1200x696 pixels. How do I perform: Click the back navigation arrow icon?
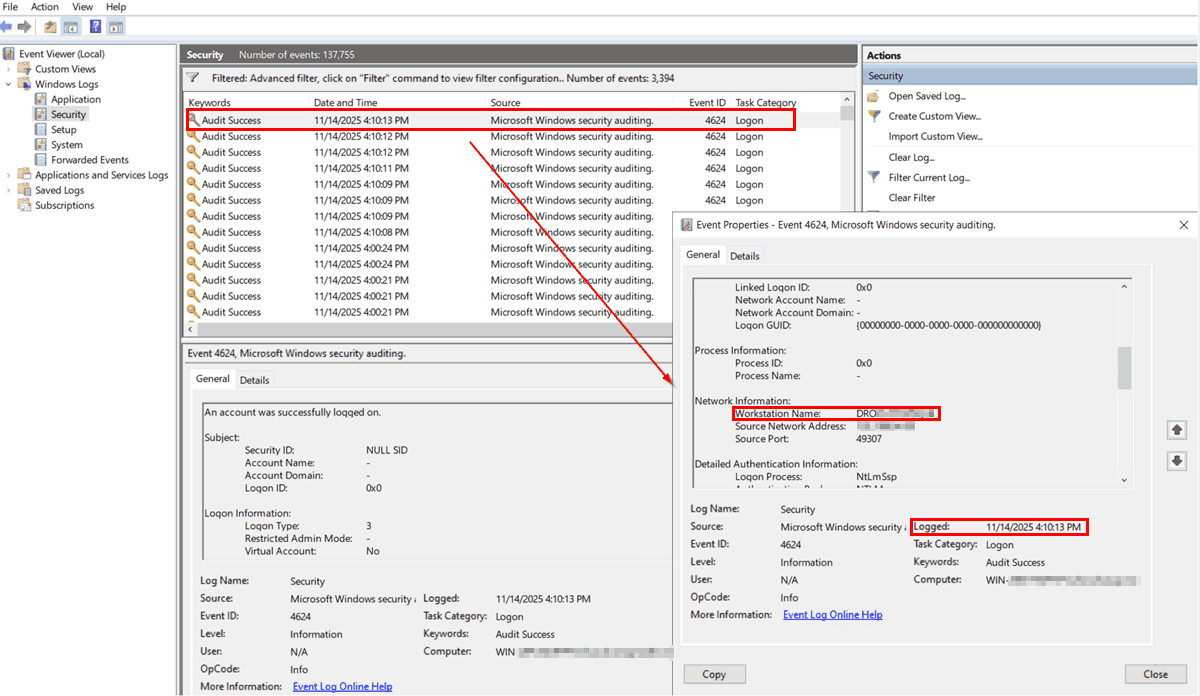pos(7,26)
